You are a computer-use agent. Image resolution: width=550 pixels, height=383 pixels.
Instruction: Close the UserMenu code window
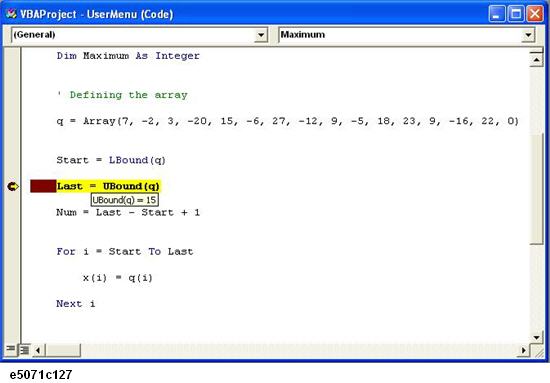point(535,14)
